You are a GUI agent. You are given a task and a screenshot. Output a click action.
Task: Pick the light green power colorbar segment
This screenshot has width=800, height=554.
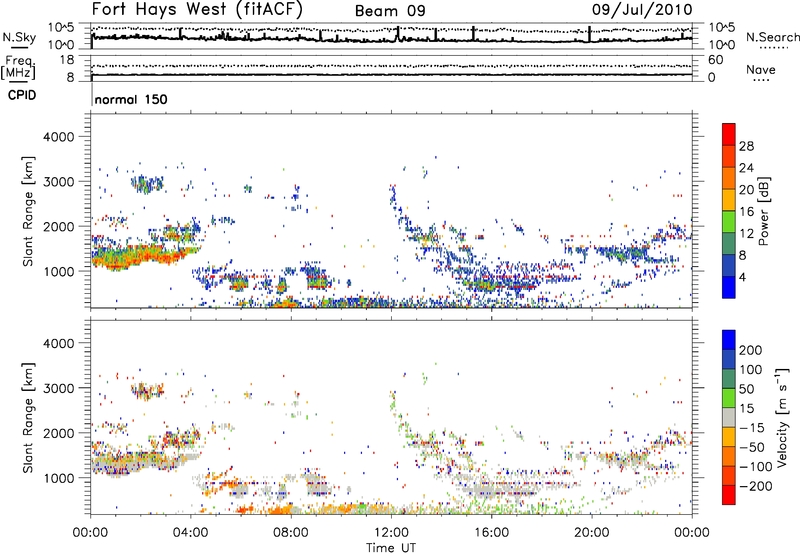[x=729, y=222]
